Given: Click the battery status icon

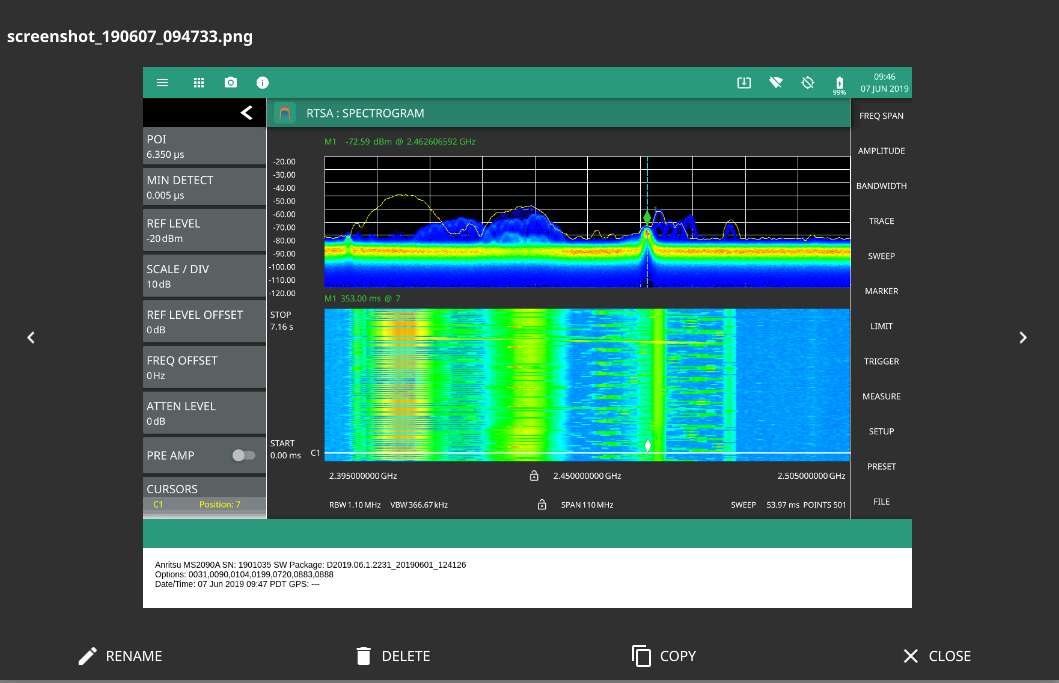Looking at the screenshot, I should (839, 84).
